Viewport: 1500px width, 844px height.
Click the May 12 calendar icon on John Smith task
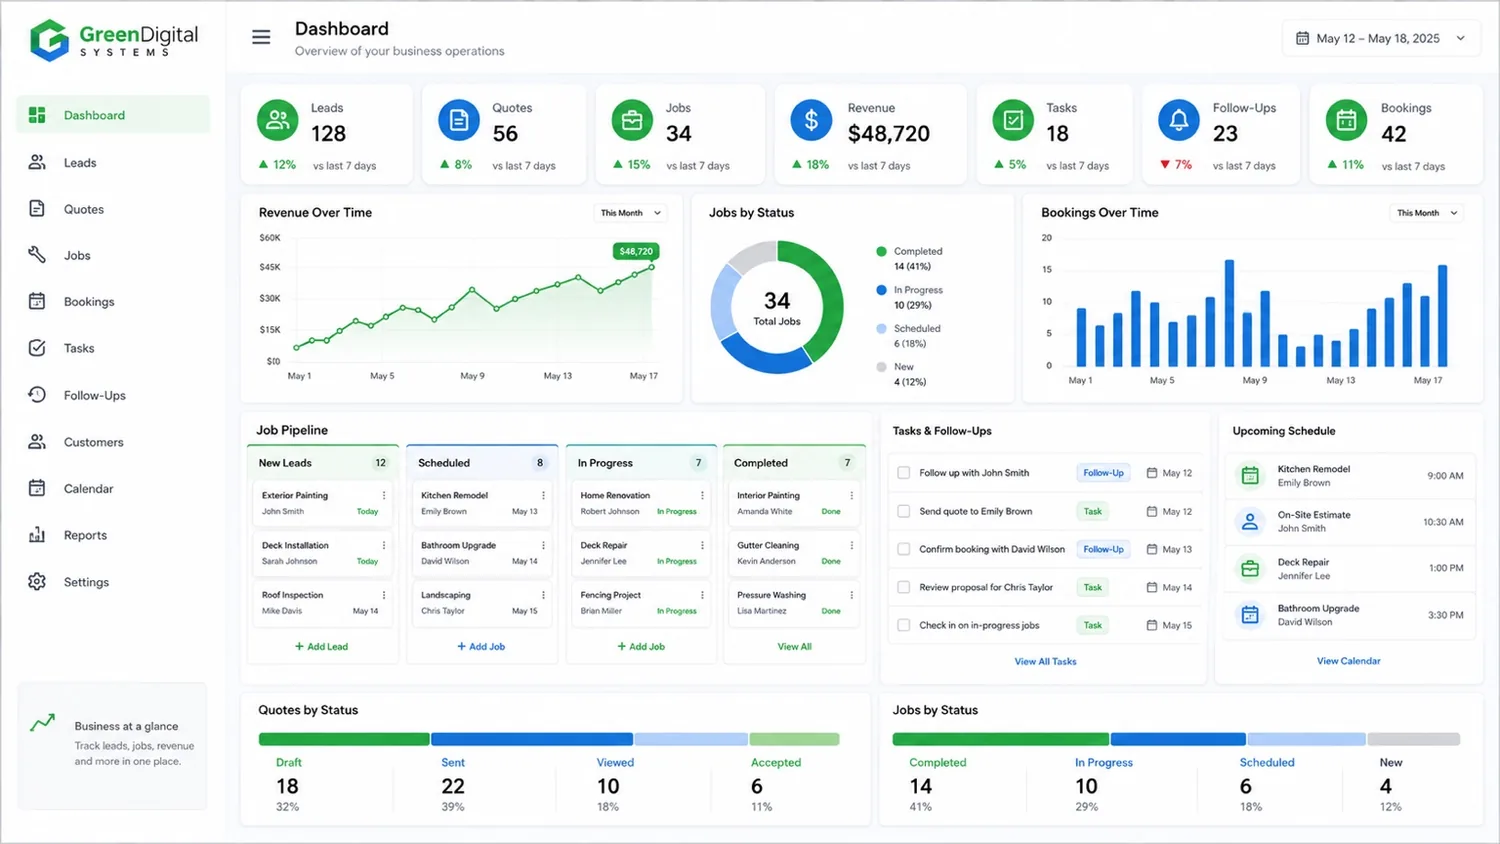pos(1152,473)
